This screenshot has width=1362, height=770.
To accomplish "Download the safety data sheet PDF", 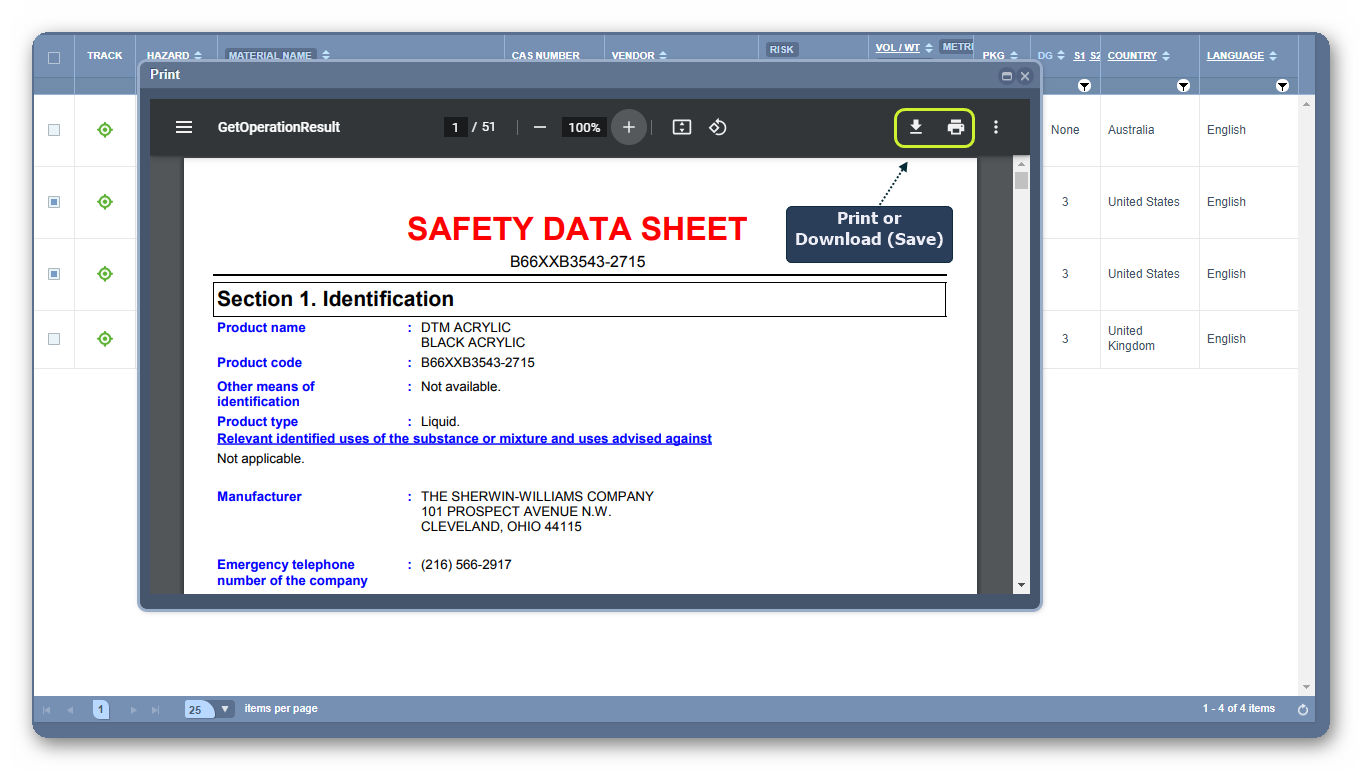I will (916, 127).
